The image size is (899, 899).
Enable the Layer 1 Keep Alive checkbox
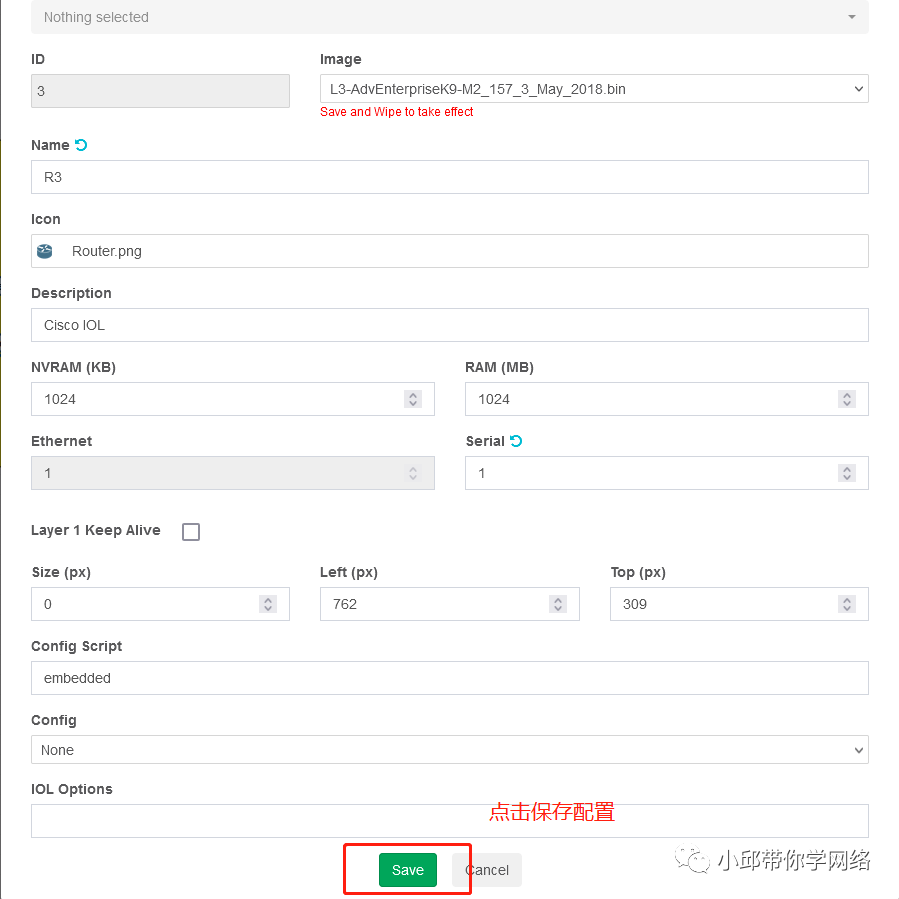click(190, 531)
